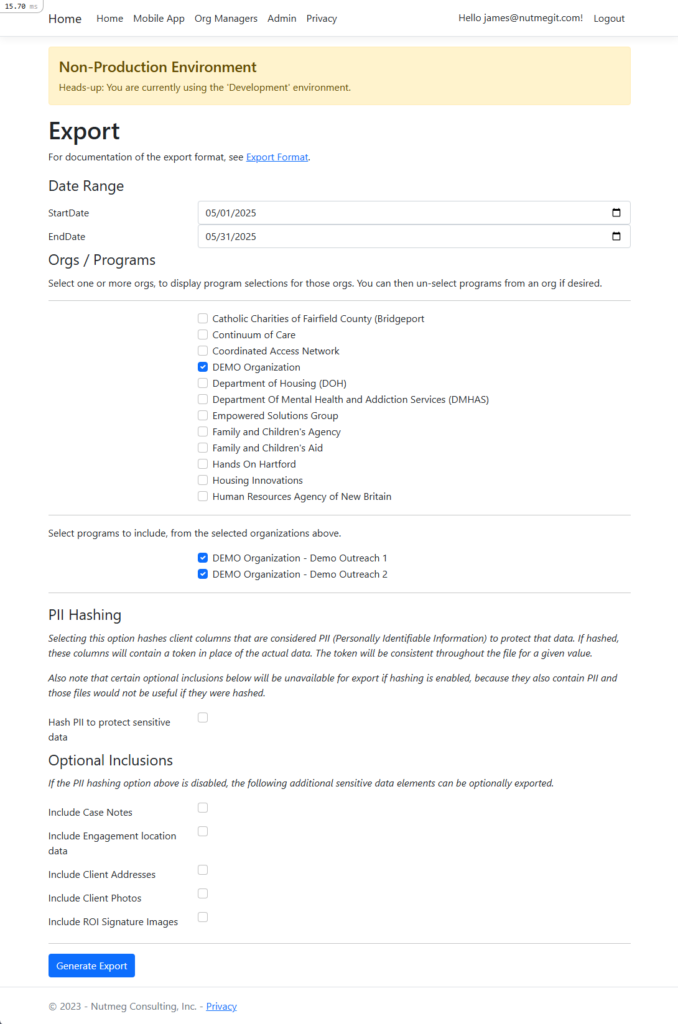Select the Continuum of Care checkbox

tap(203, 335)
